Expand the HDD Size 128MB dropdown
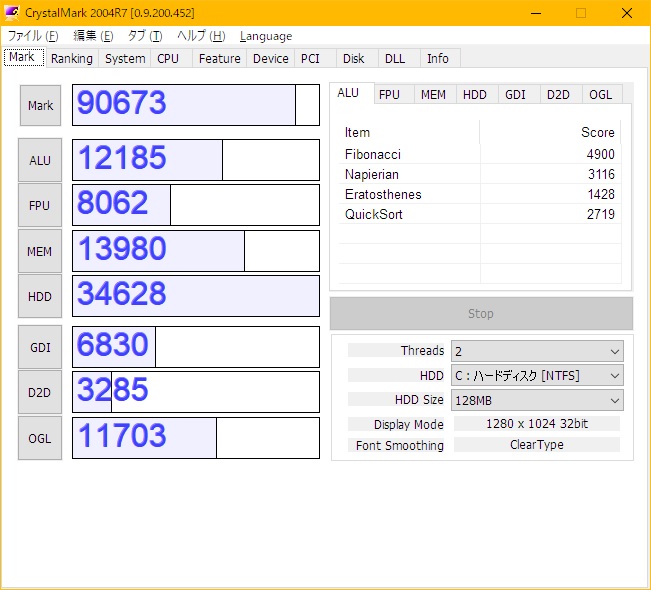Screen dimensions: 651x590 click(x=537, y=400)
